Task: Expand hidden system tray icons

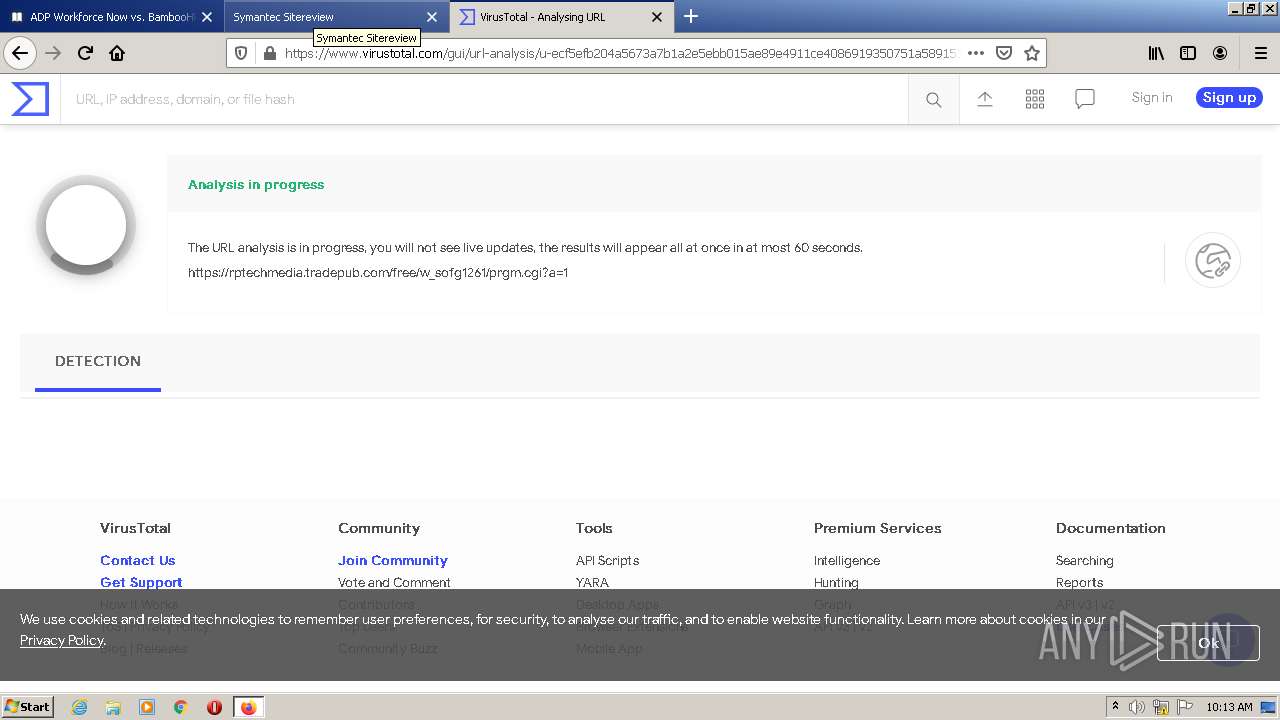Action: [x=1115, y=707]
